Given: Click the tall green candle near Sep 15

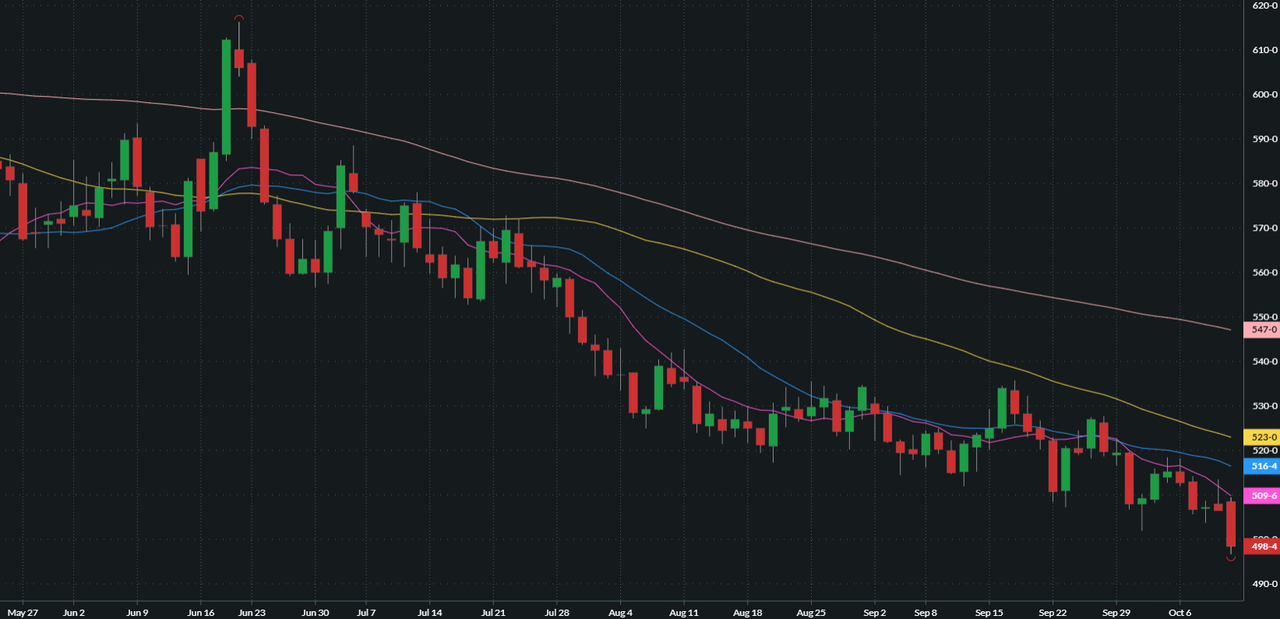Looking at the screenshot, I should pos(1002,408).
